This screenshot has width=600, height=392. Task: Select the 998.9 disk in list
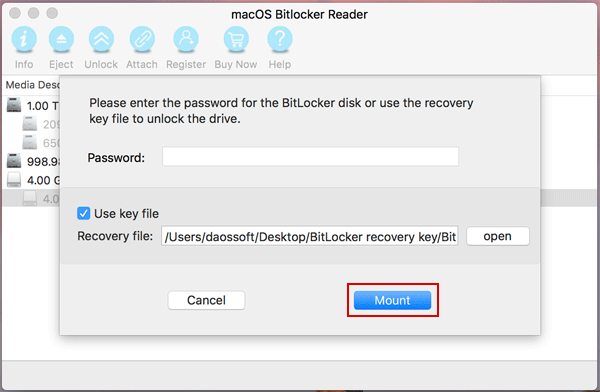[33, 161]
